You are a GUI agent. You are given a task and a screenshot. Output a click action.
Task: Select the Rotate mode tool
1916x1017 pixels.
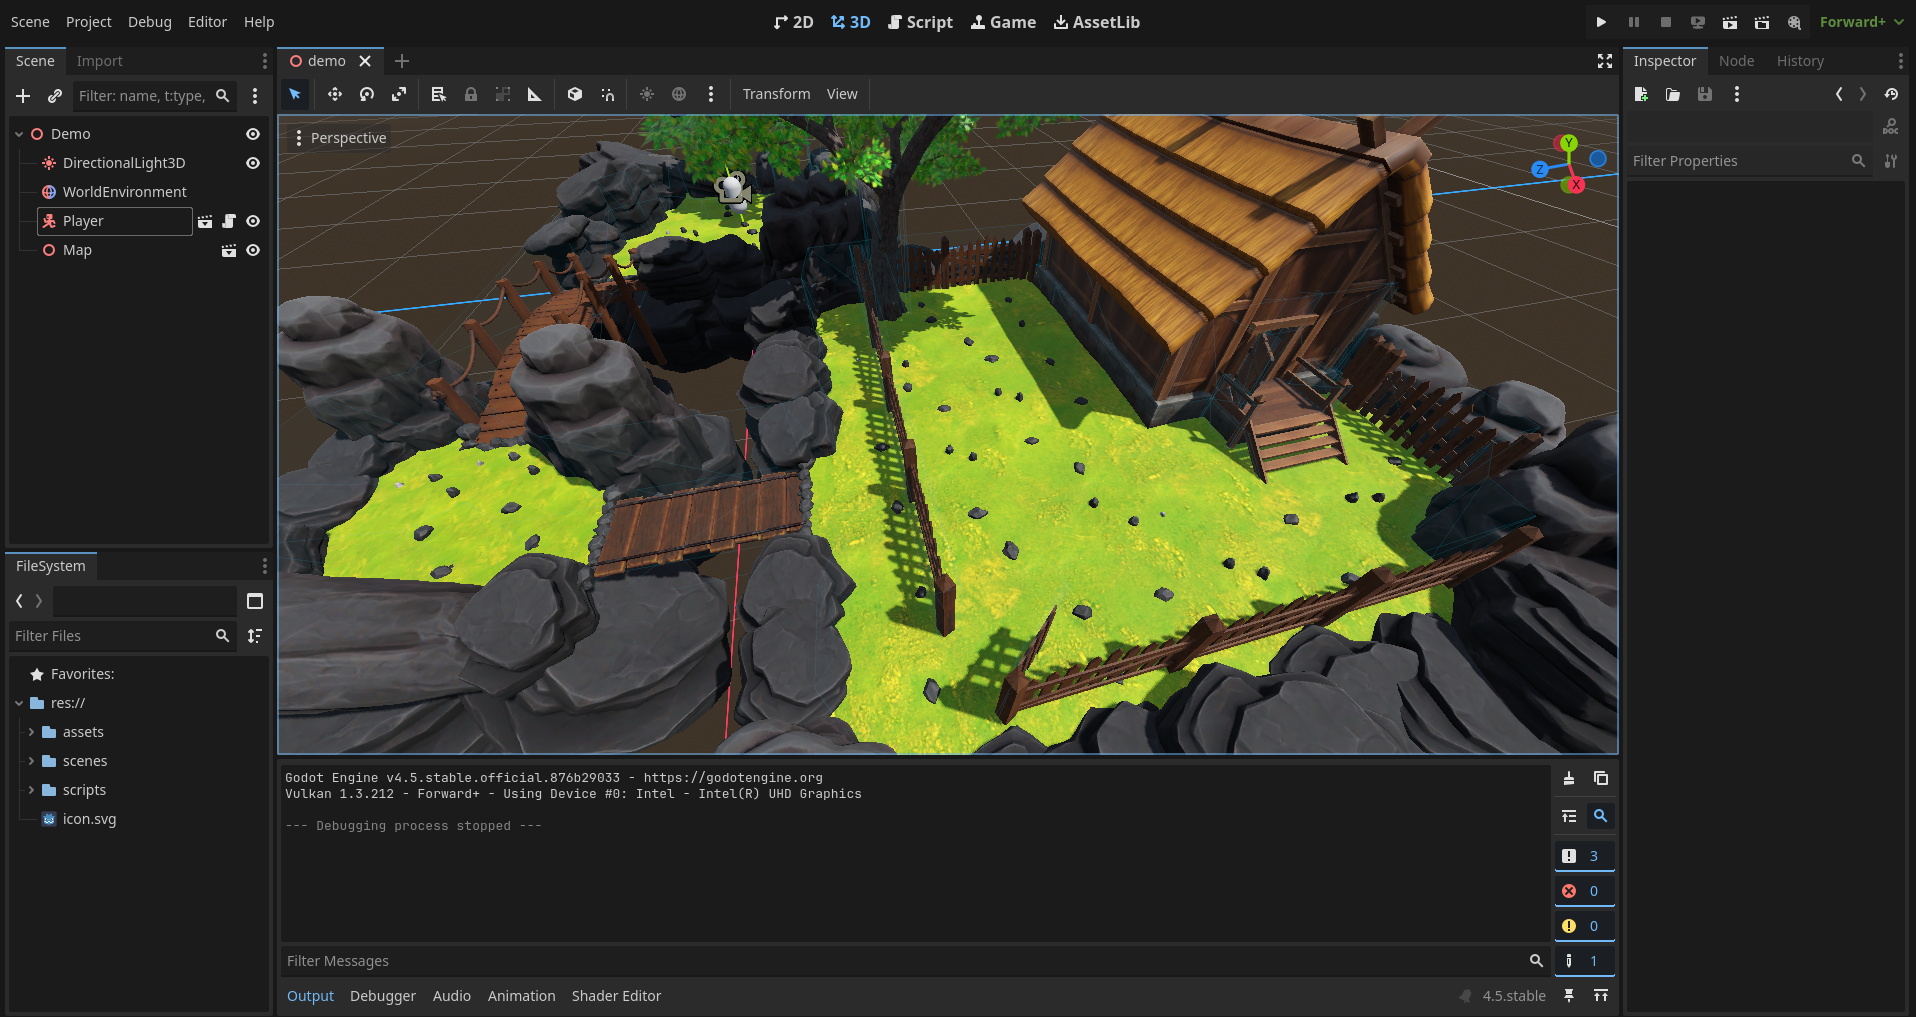pos(367,94)
